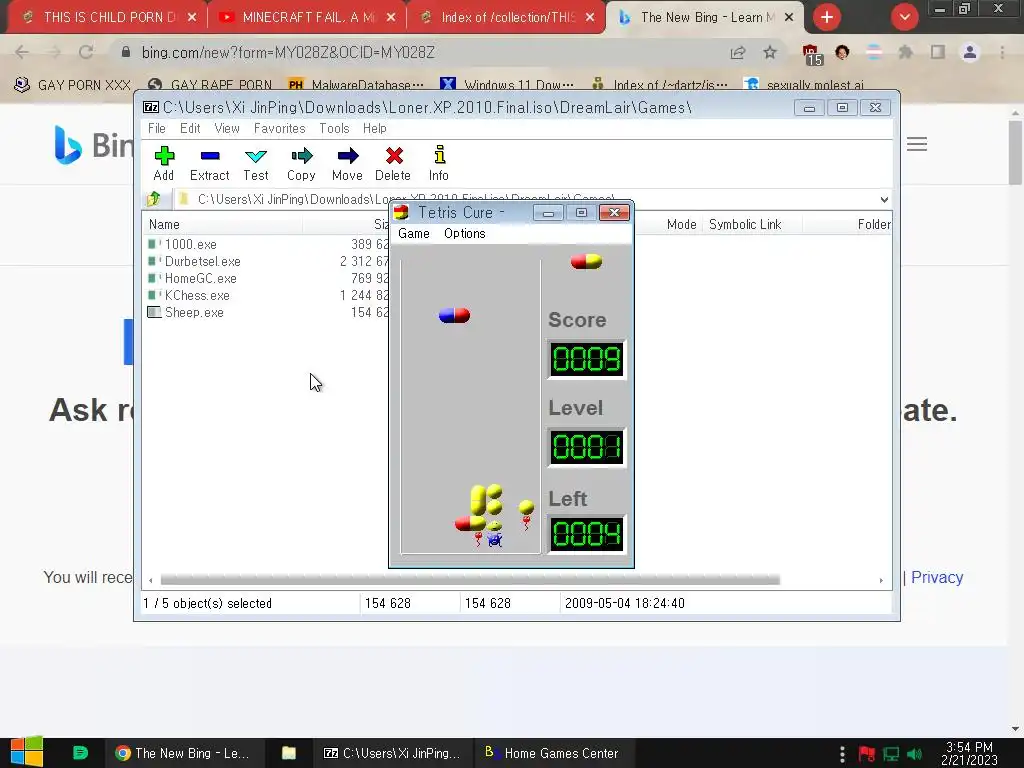
Task: Select the 1000.exe file row
Action: 266,244
